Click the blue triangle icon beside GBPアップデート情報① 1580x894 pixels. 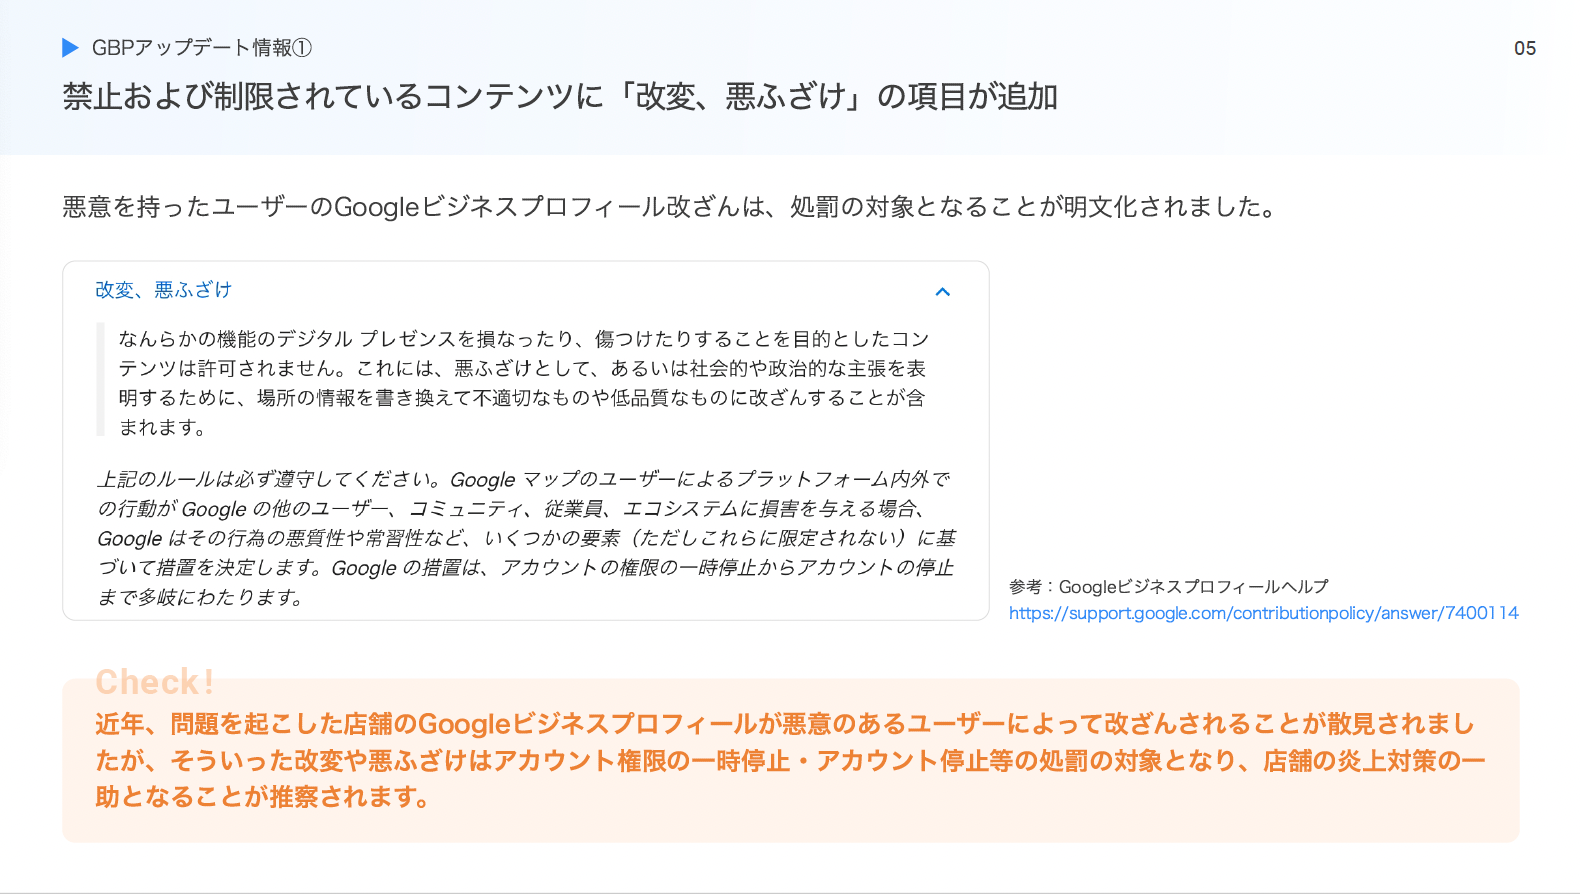pyautogui.click(x=70, y=48)
